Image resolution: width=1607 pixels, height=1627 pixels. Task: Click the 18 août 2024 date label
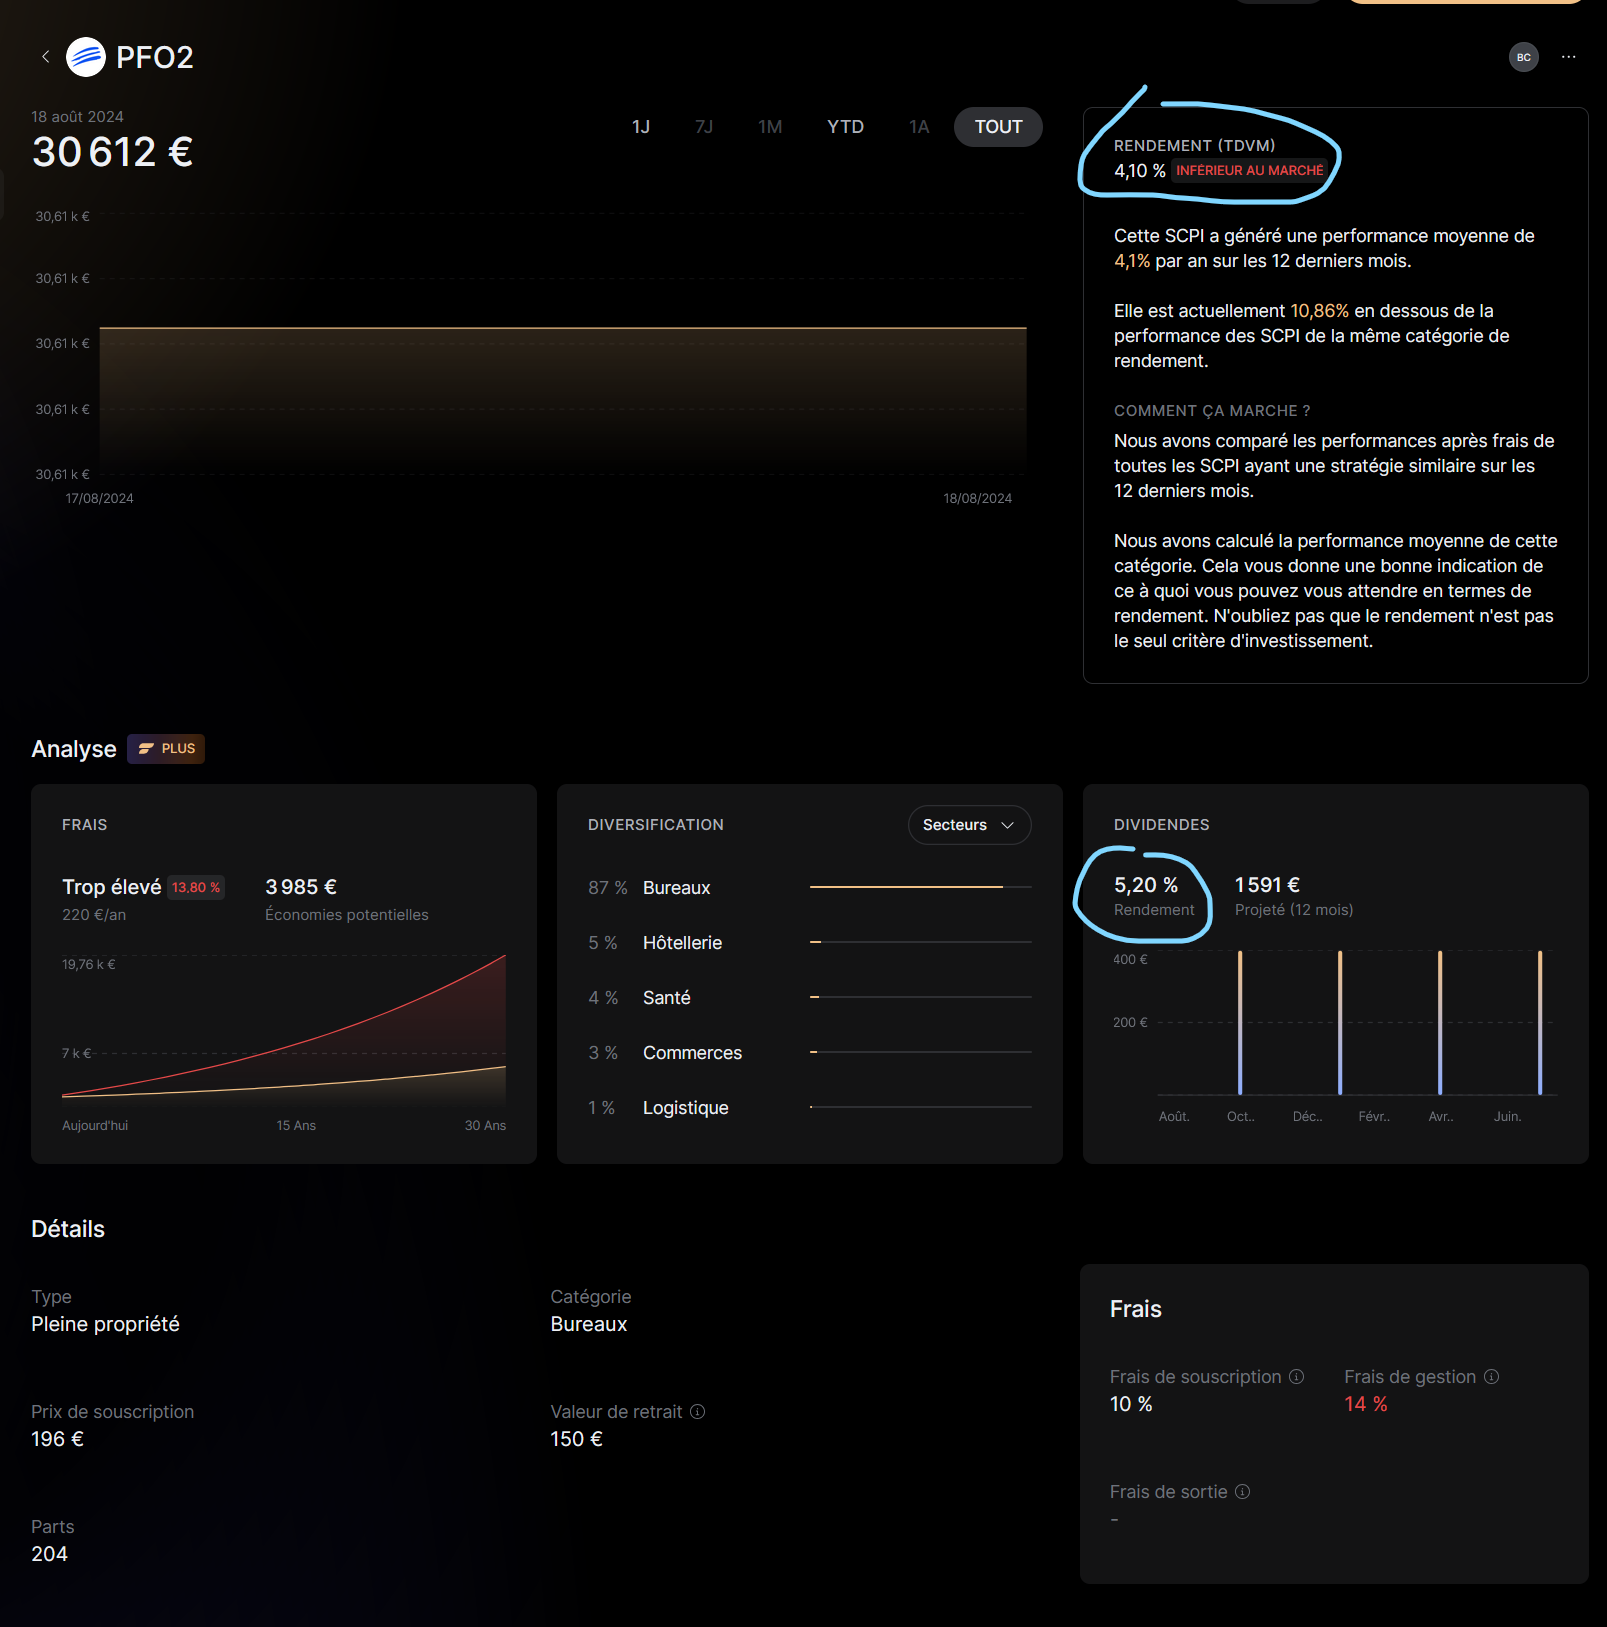click(77, 117)
